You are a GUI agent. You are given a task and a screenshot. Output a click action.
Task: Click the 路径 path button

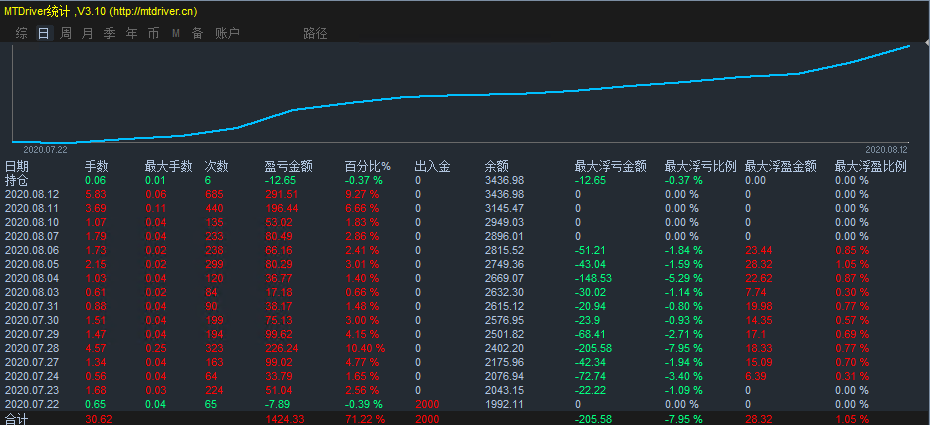point(315,33)
